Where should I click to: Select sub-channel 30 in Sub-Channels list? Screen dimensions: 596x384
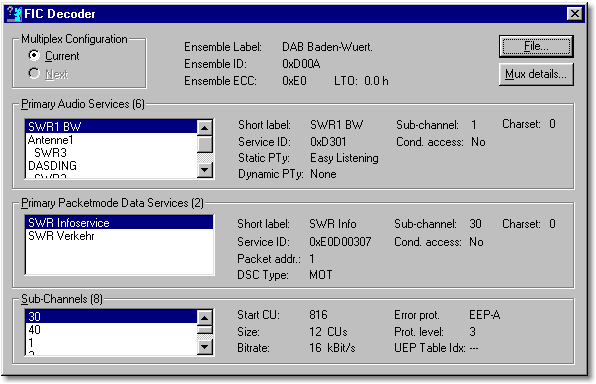(x=111, y=316)
